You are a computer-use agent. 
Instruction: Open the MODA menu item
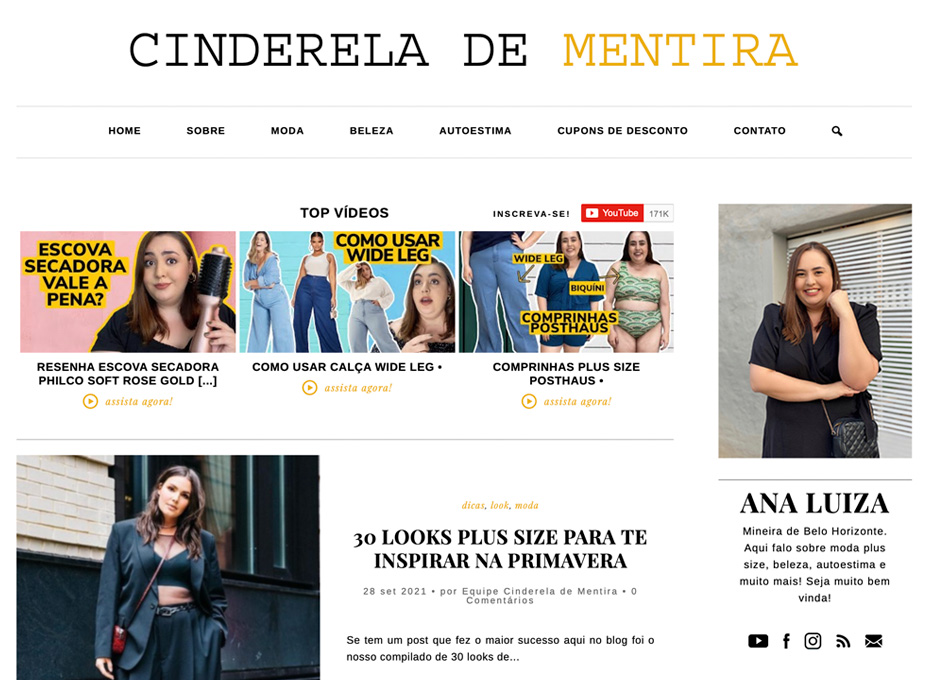coord(287,131)
